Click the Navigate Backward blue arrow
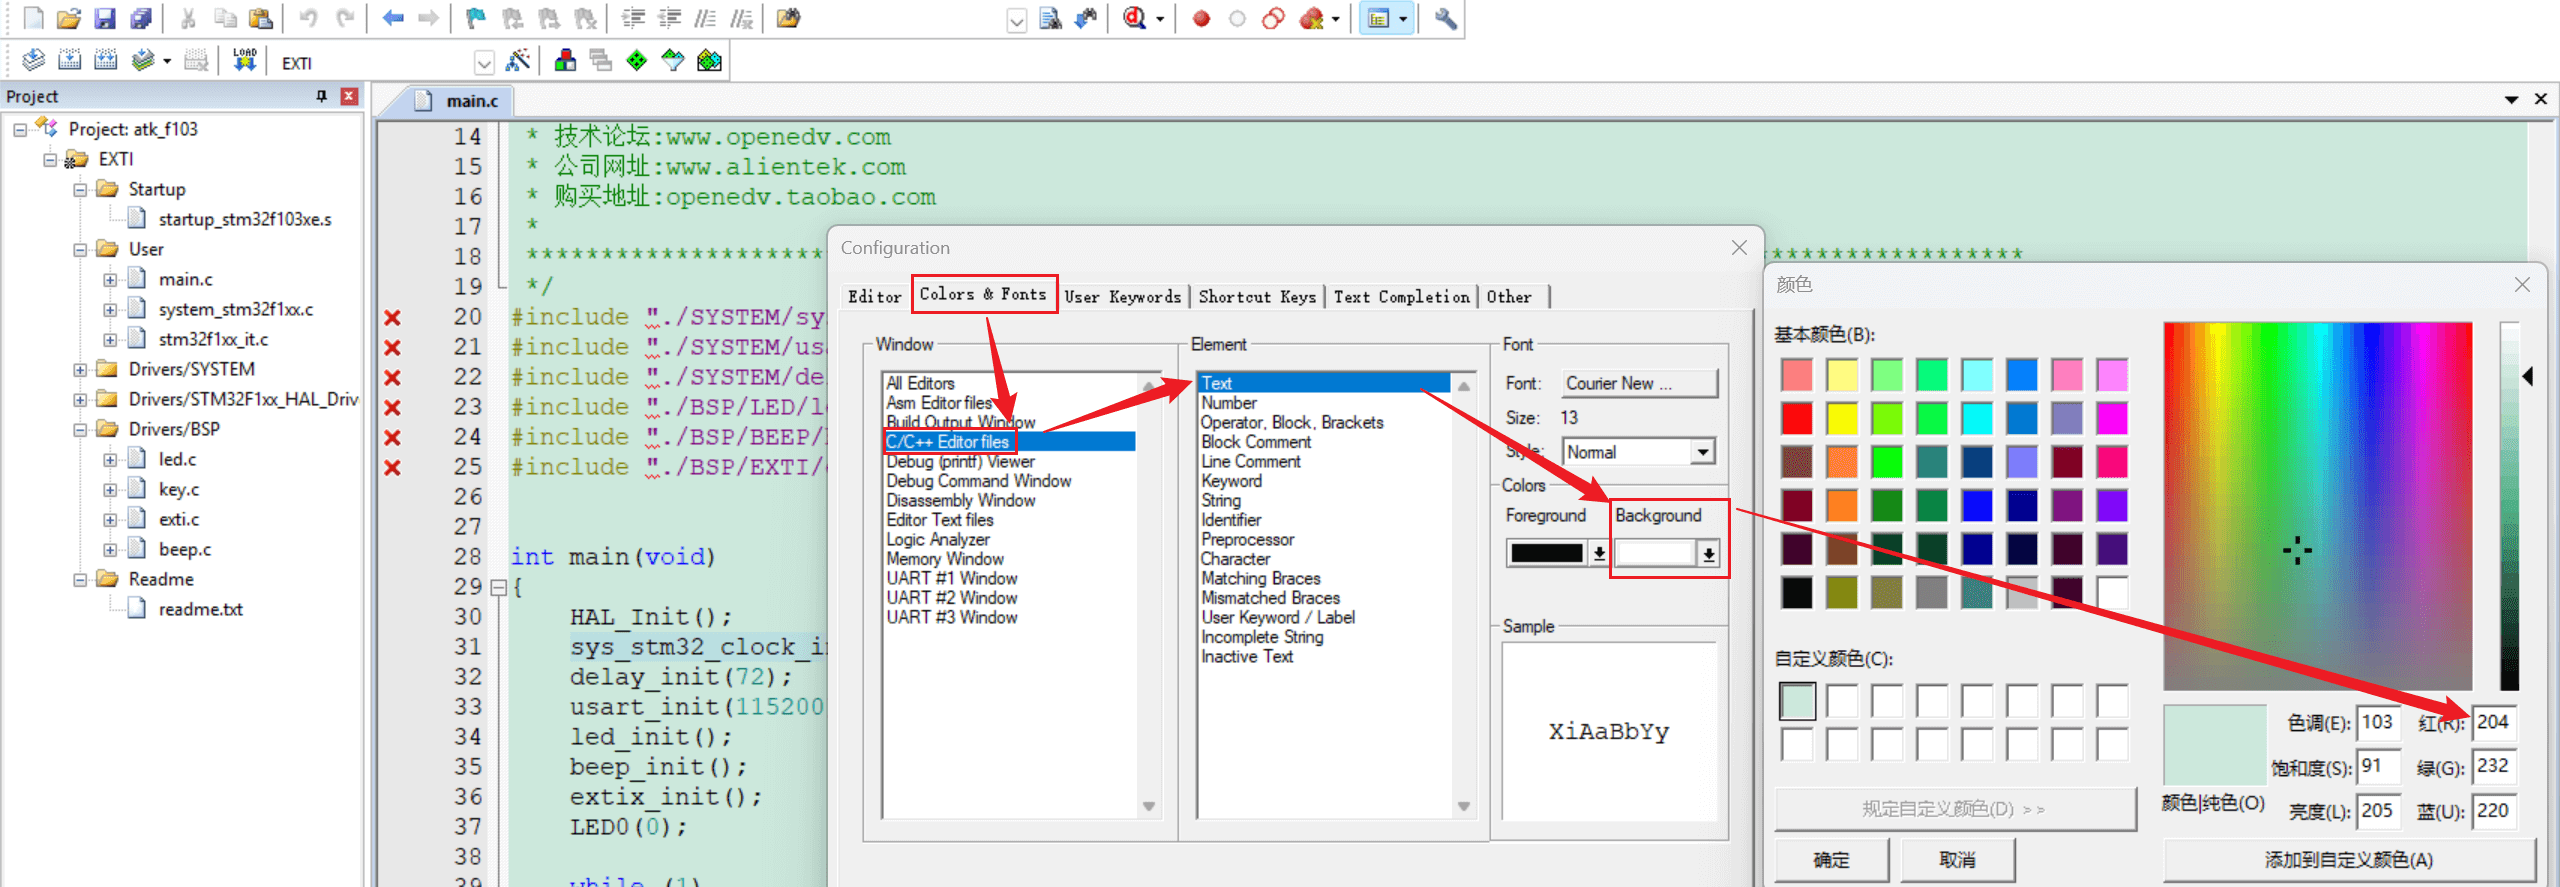This screenshot has height=887, width=2560. 393,18
